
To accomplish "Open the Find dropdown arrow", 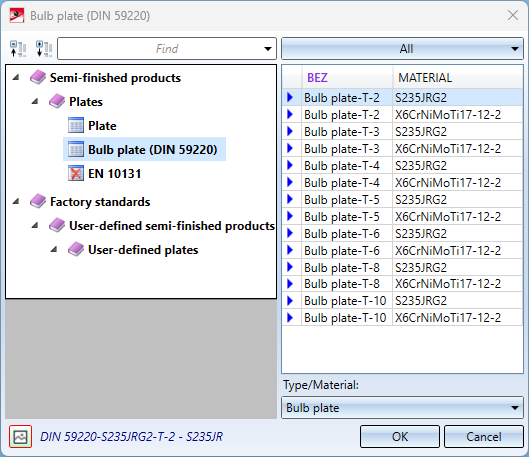I will [x=268, y=49].
